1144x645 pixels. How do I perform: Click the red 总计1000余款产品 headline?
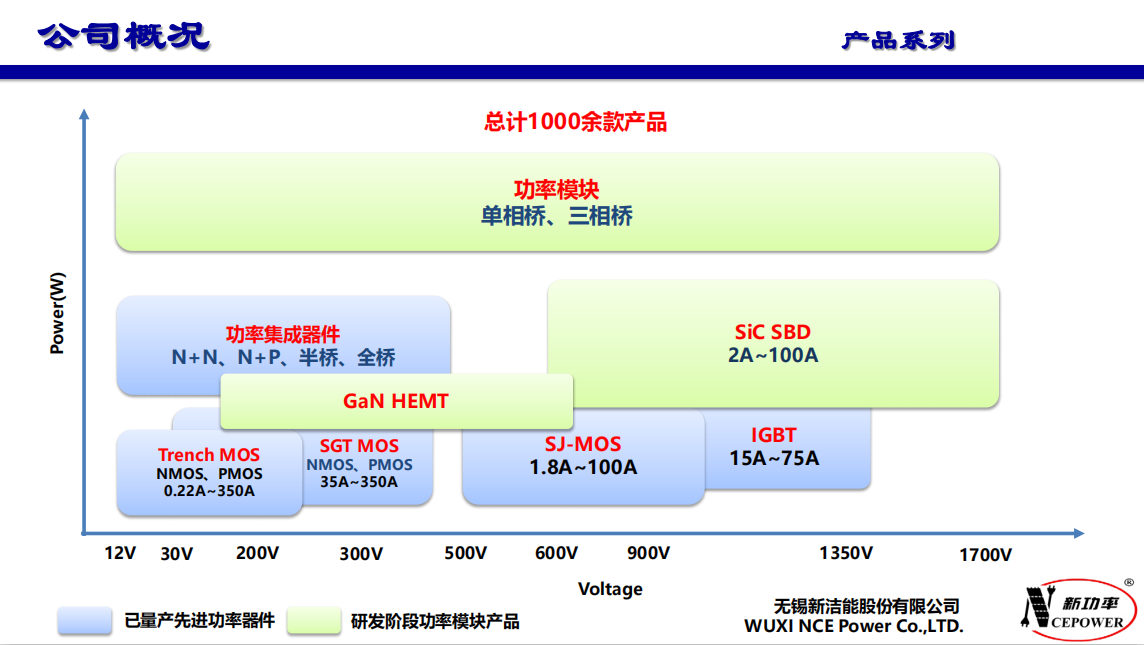pyautogui.click(x=576, y=122)
